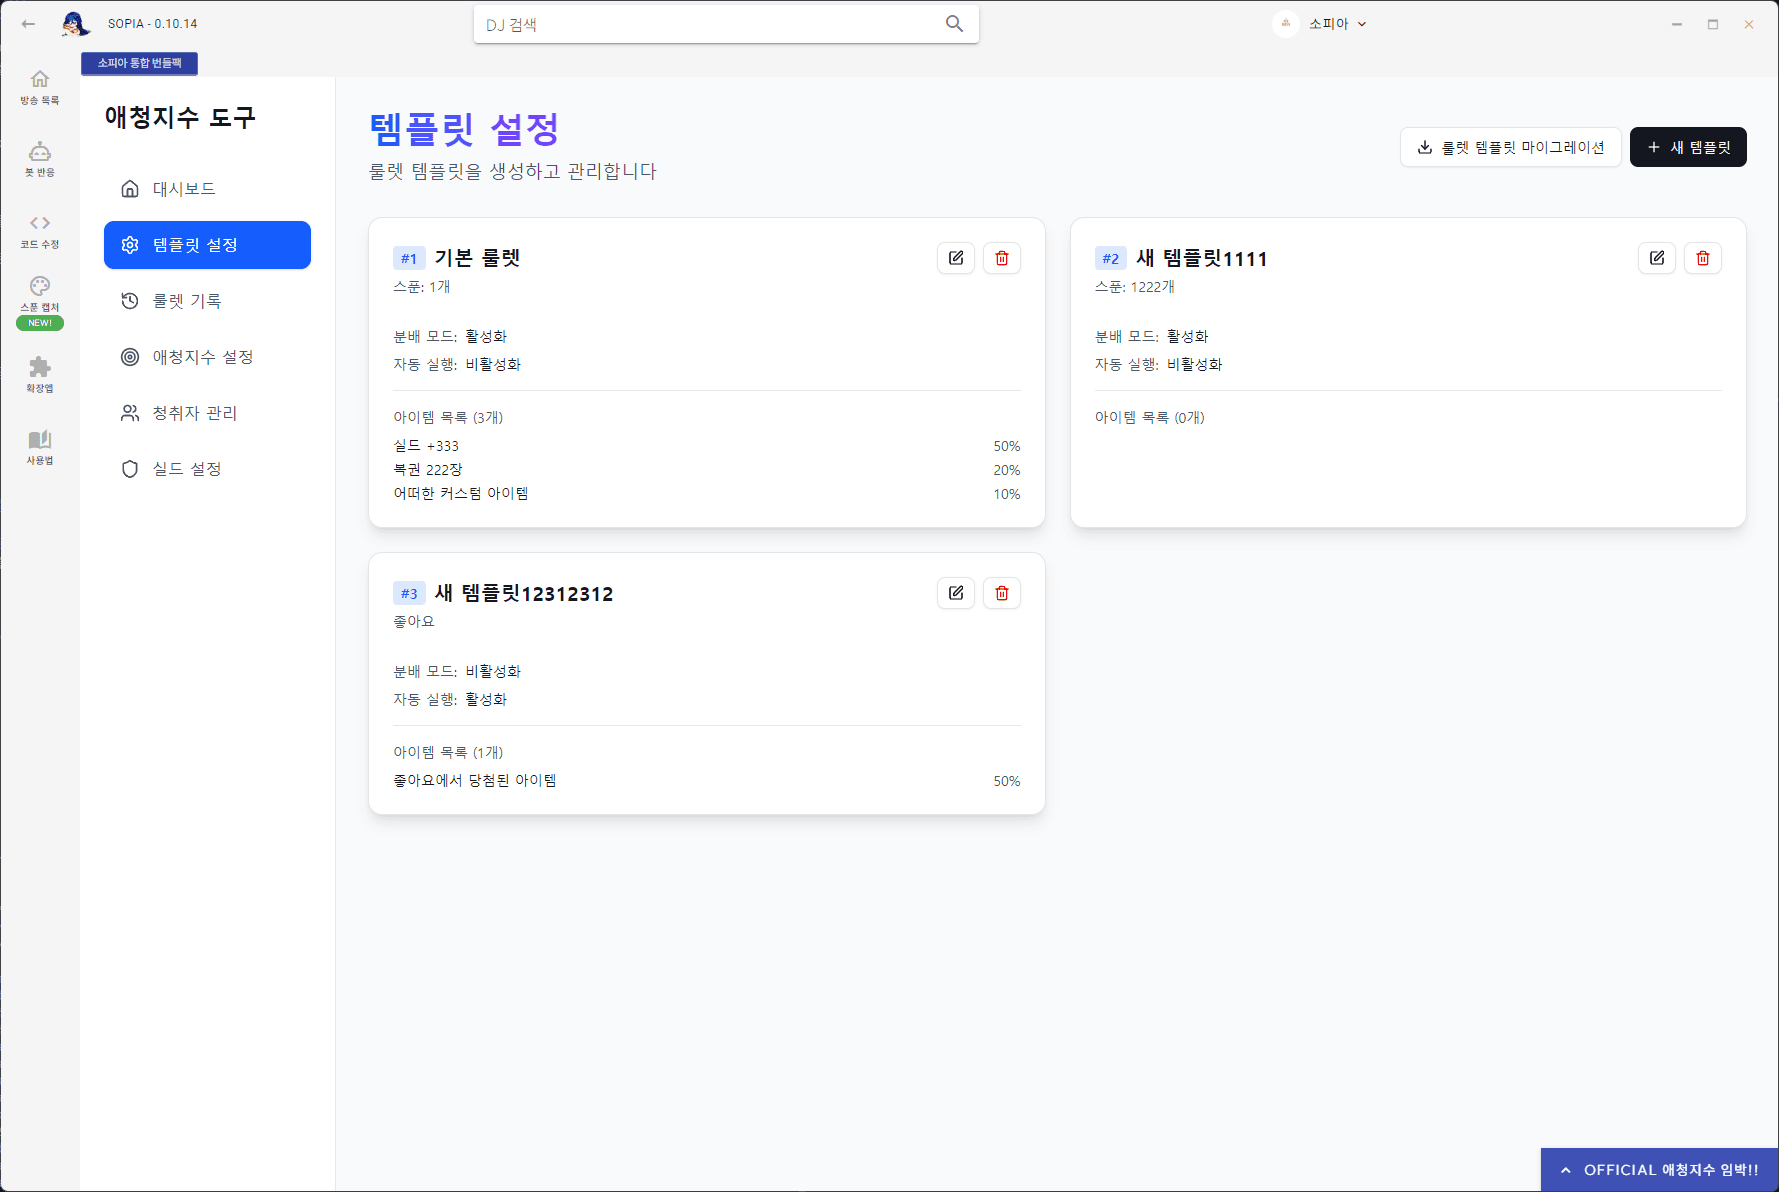Screen dimensions: 1779x1192
Task: Edit the 새 템플릿12312312 template
Action: click(955, 593)
